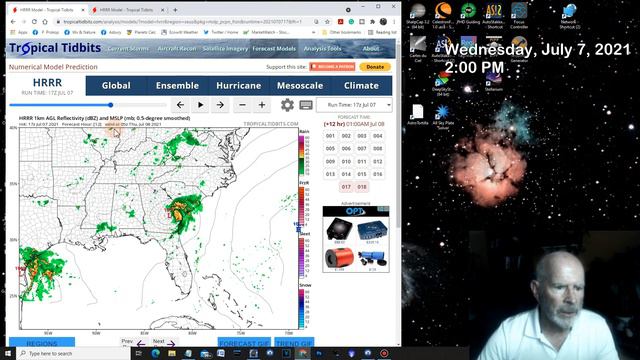Click the browser back arrow
The height and width of the screenshot is (360, 640).
pyautogui.click(x=13, y=22)
